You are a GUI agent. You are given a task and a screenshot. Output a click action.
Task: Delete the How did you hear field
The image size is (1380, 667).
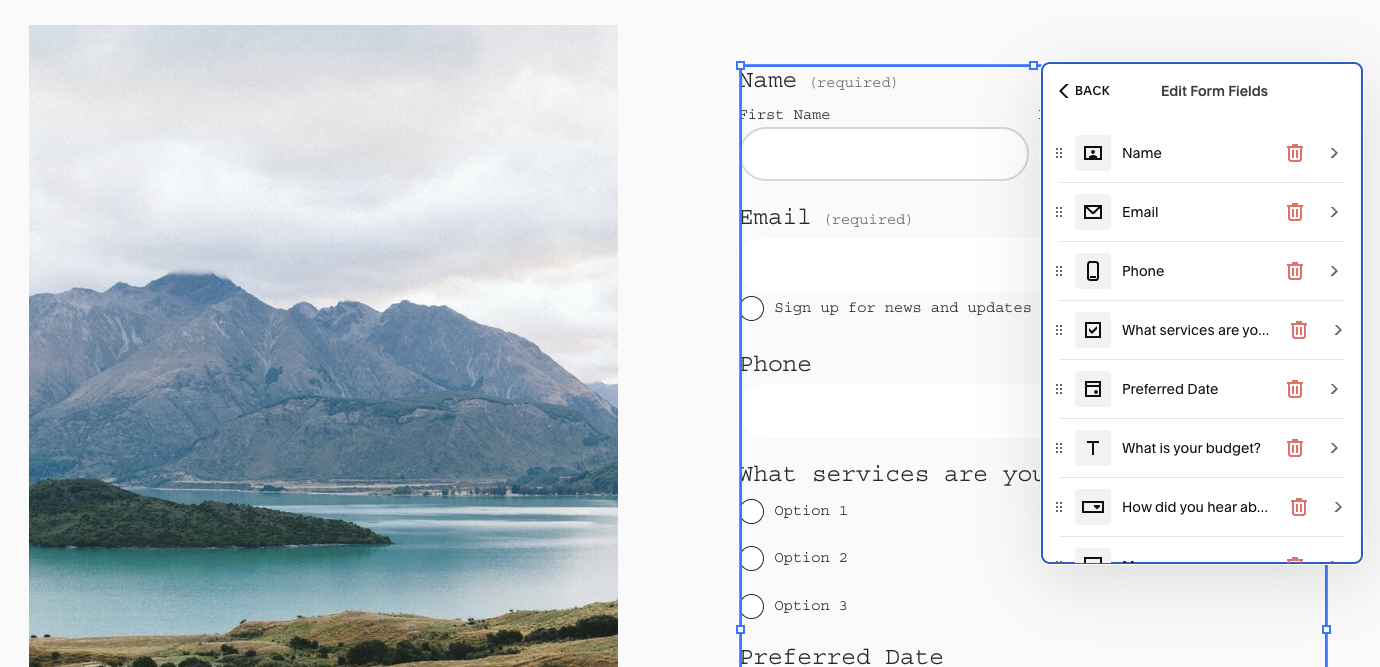(1299, 507)
